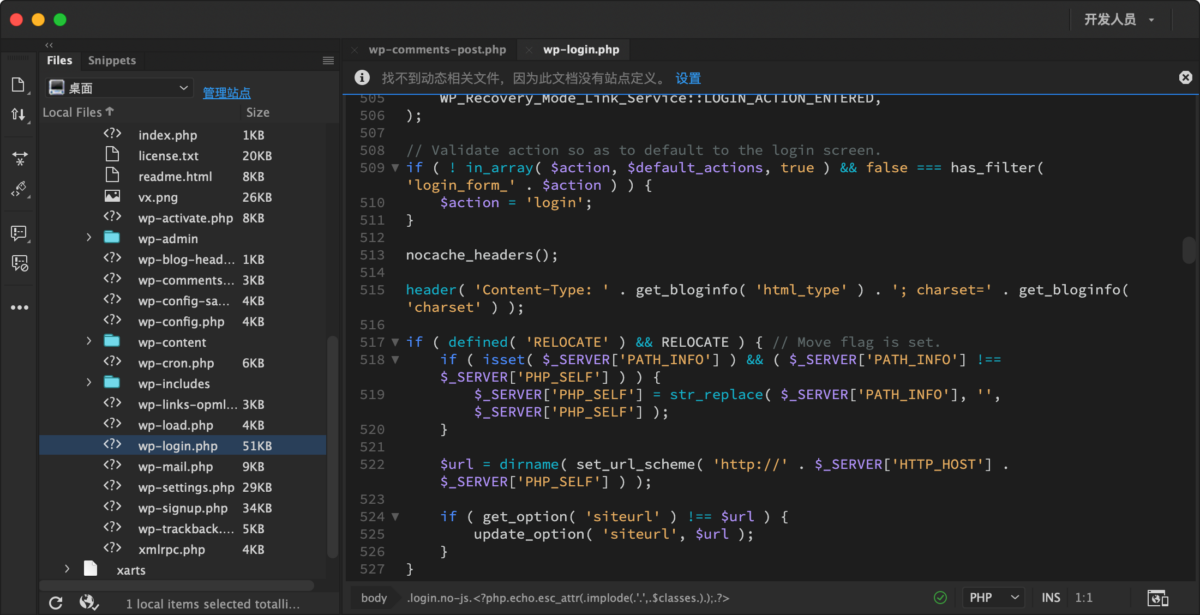The height and width of the screenshot is (615, 1200).
Task: Click line number 513 in the gutter
Action: [x=372, y=255]
